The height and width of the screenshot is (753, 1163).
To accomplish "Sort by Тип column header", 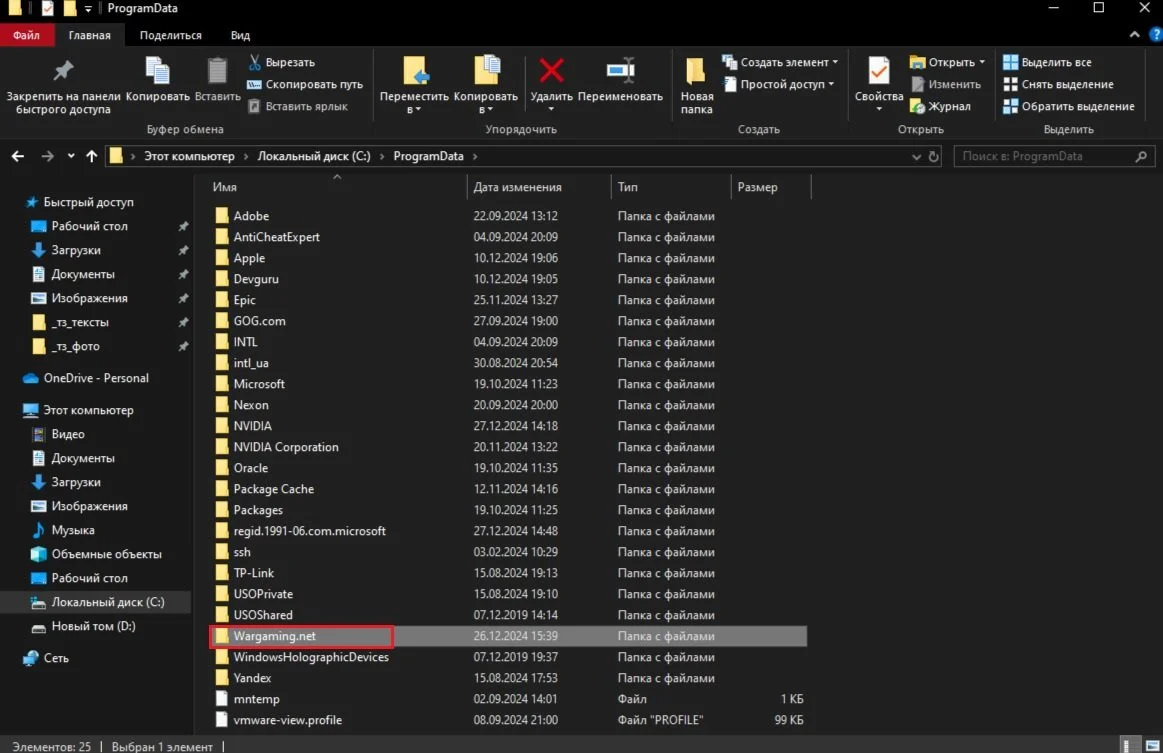I will (627, 187).
